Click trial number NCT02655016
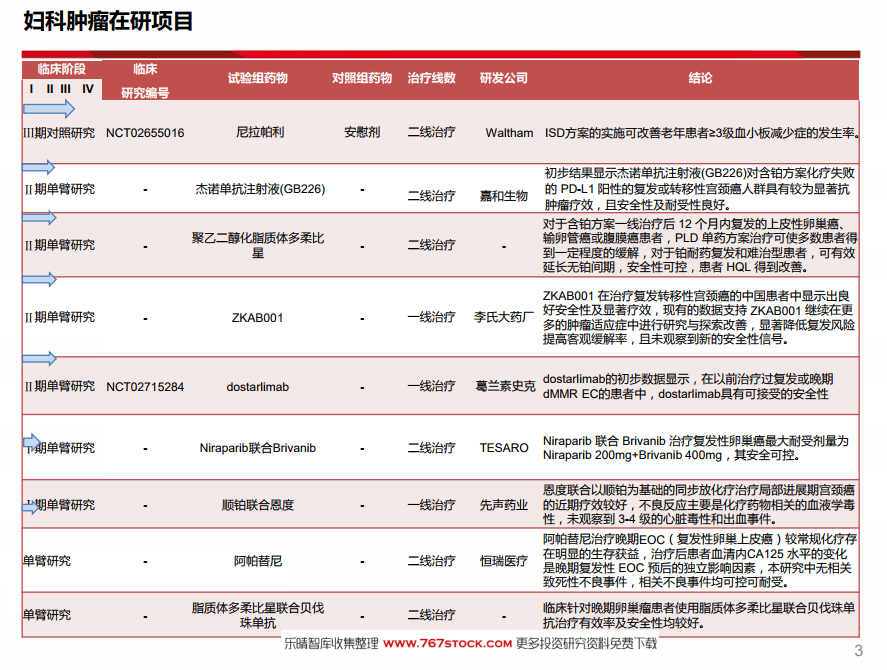 click(x=145, y=133)
